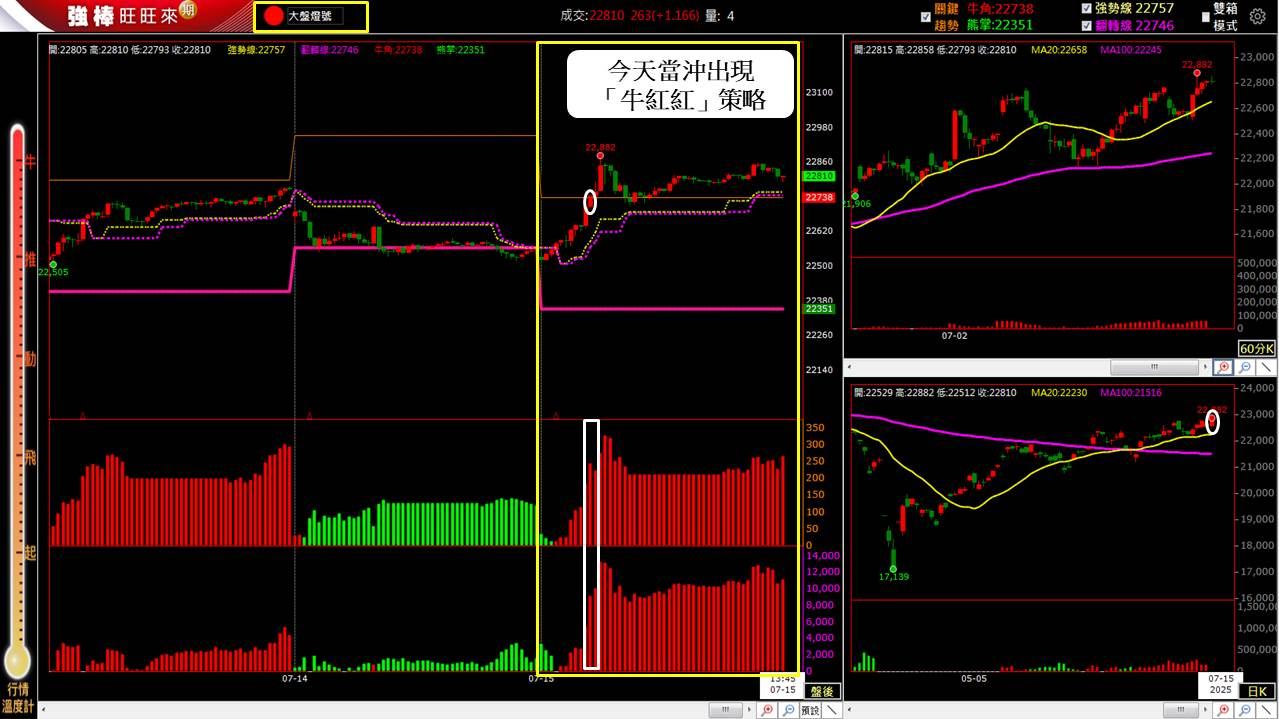The width and height of the screenshot is (1279, 719).
Task: Zoom in on the 日K chart
Action: (1223, 710)
